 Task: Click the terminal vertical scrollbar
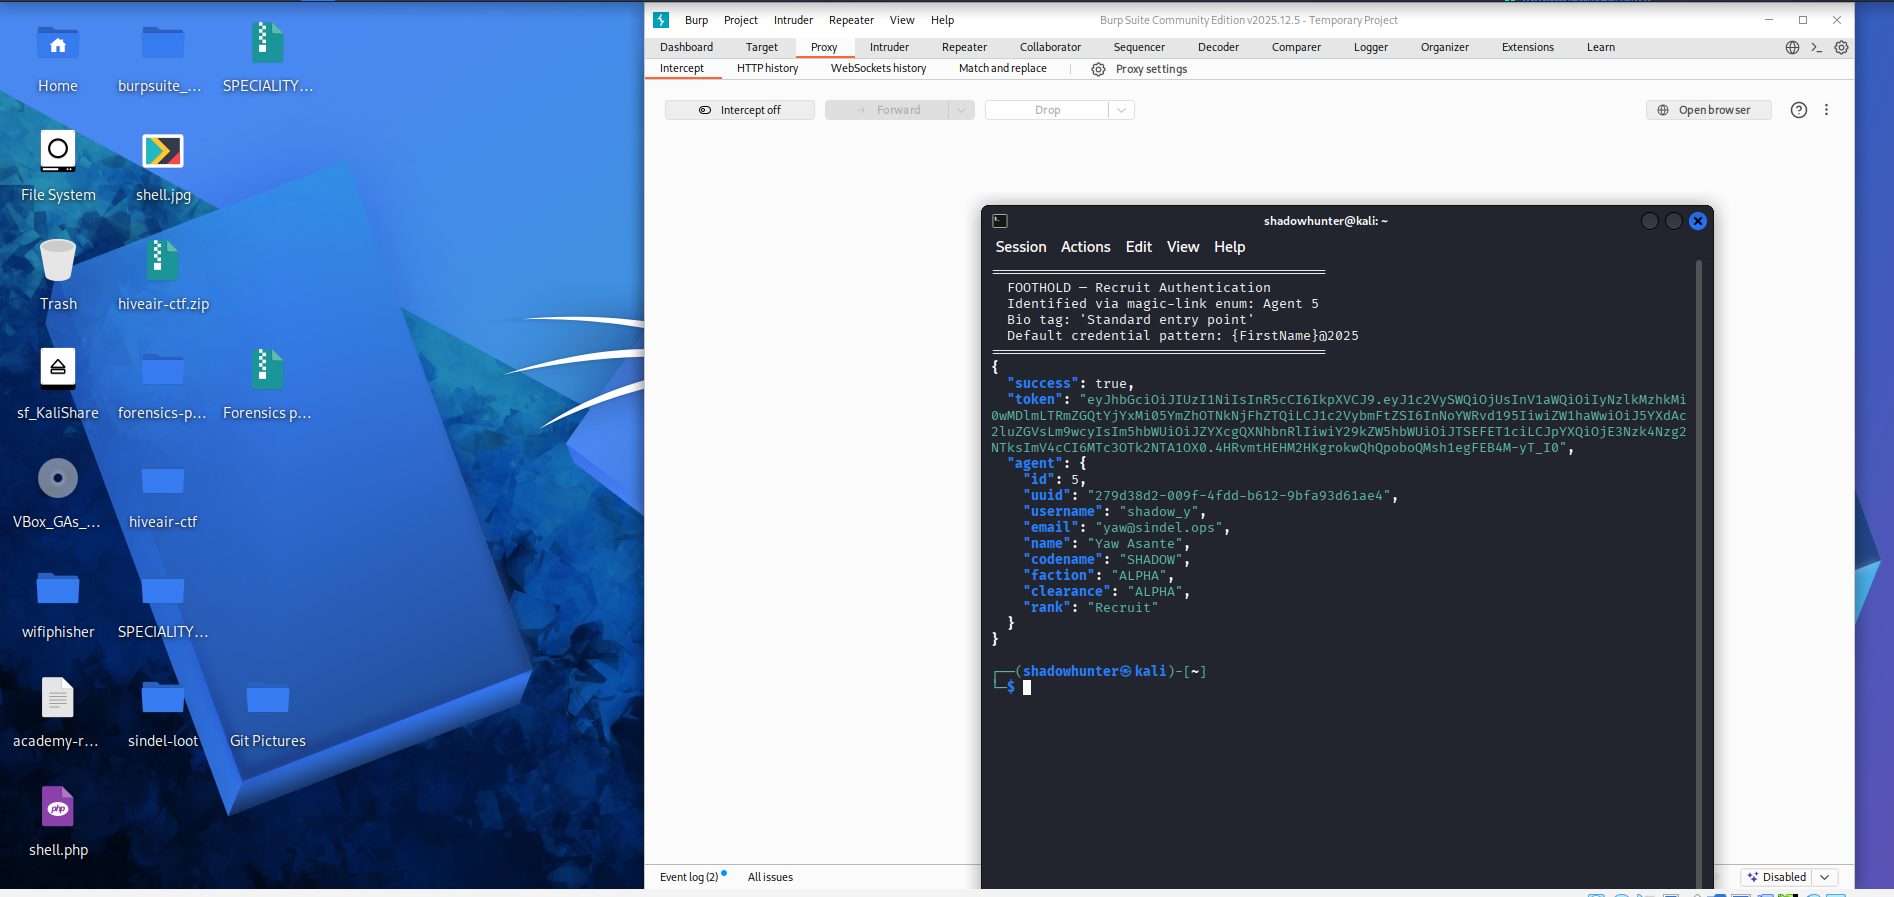[x=1699, y=573]
